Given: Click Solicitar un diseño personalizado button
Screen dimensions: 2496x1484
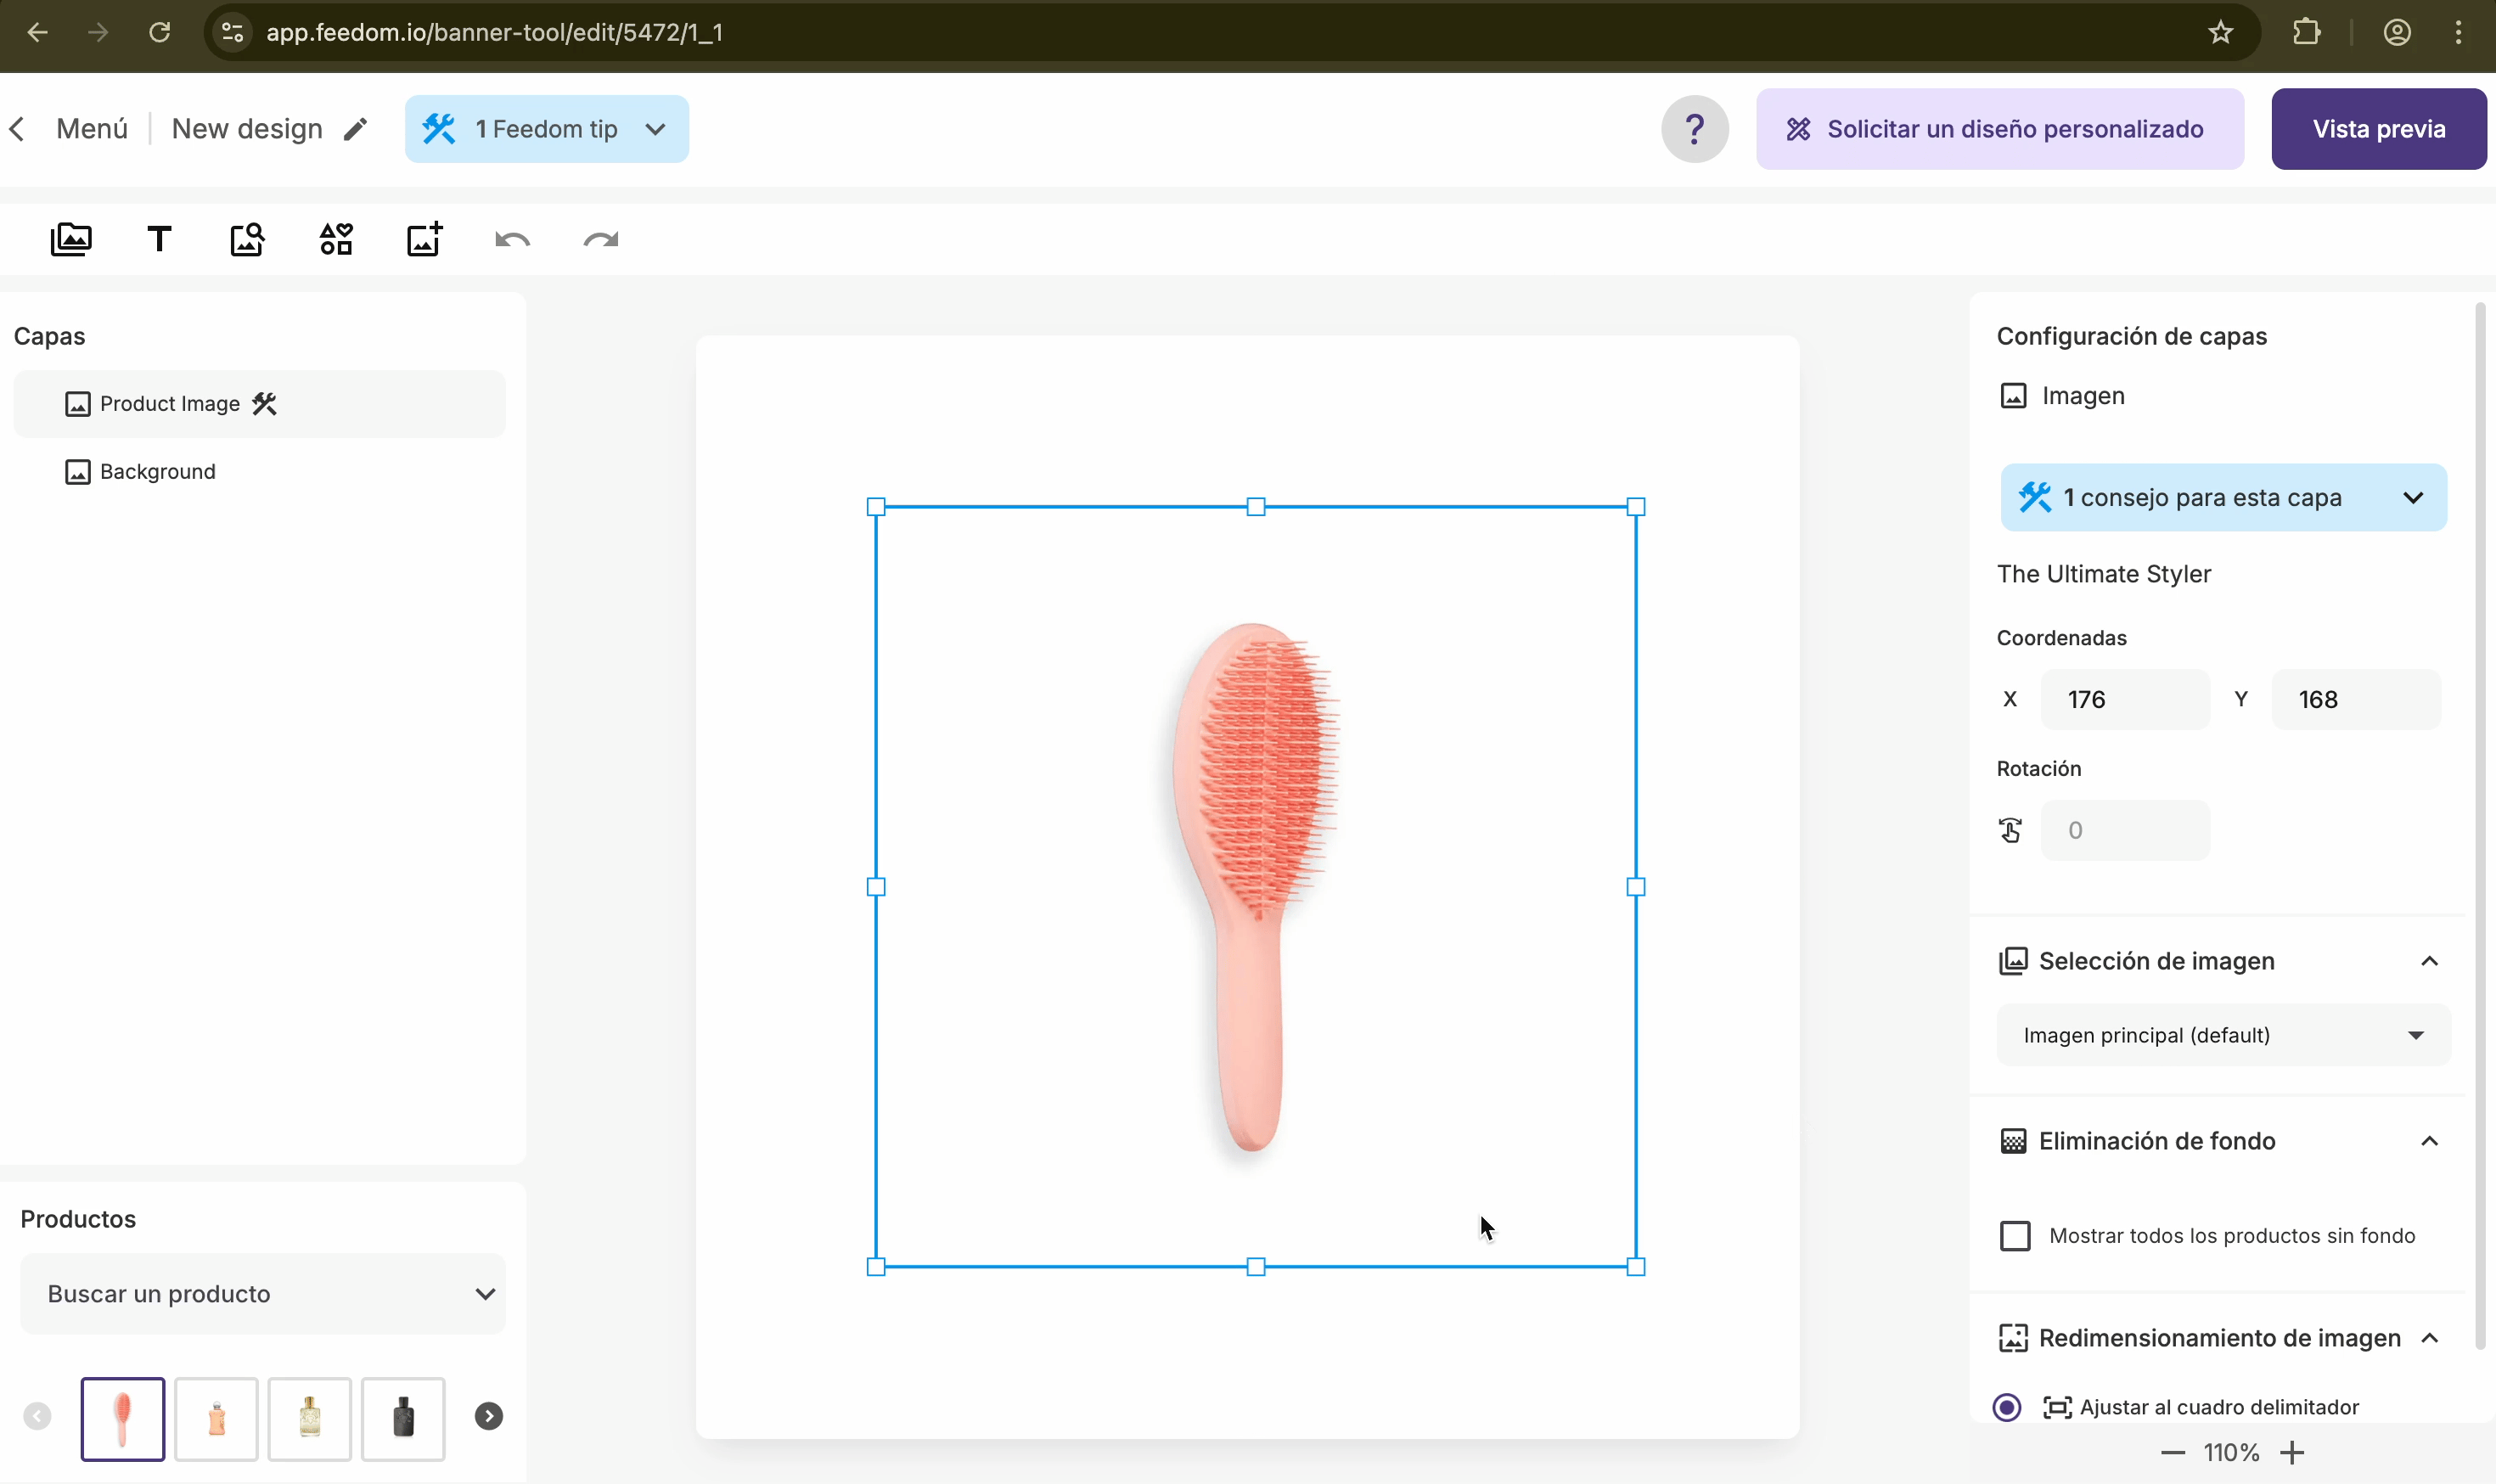Looking at the screenshot, I should 1999,129.
